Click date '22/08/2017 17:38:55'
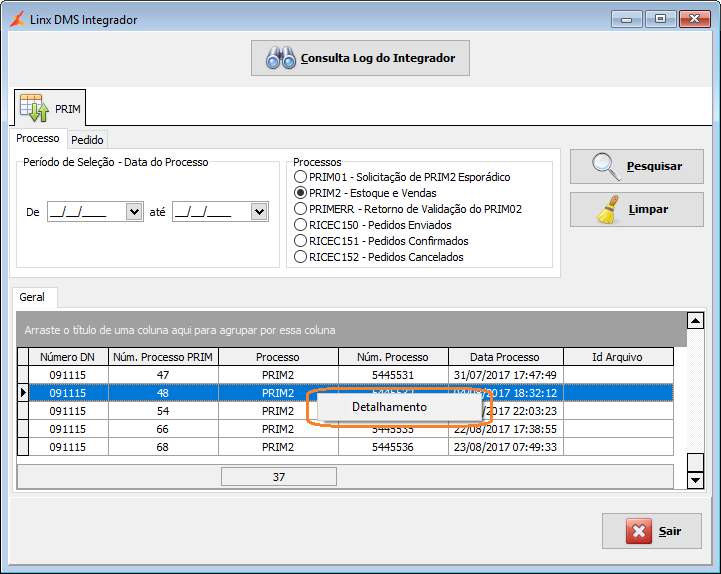721x574 pixels. 505,429
